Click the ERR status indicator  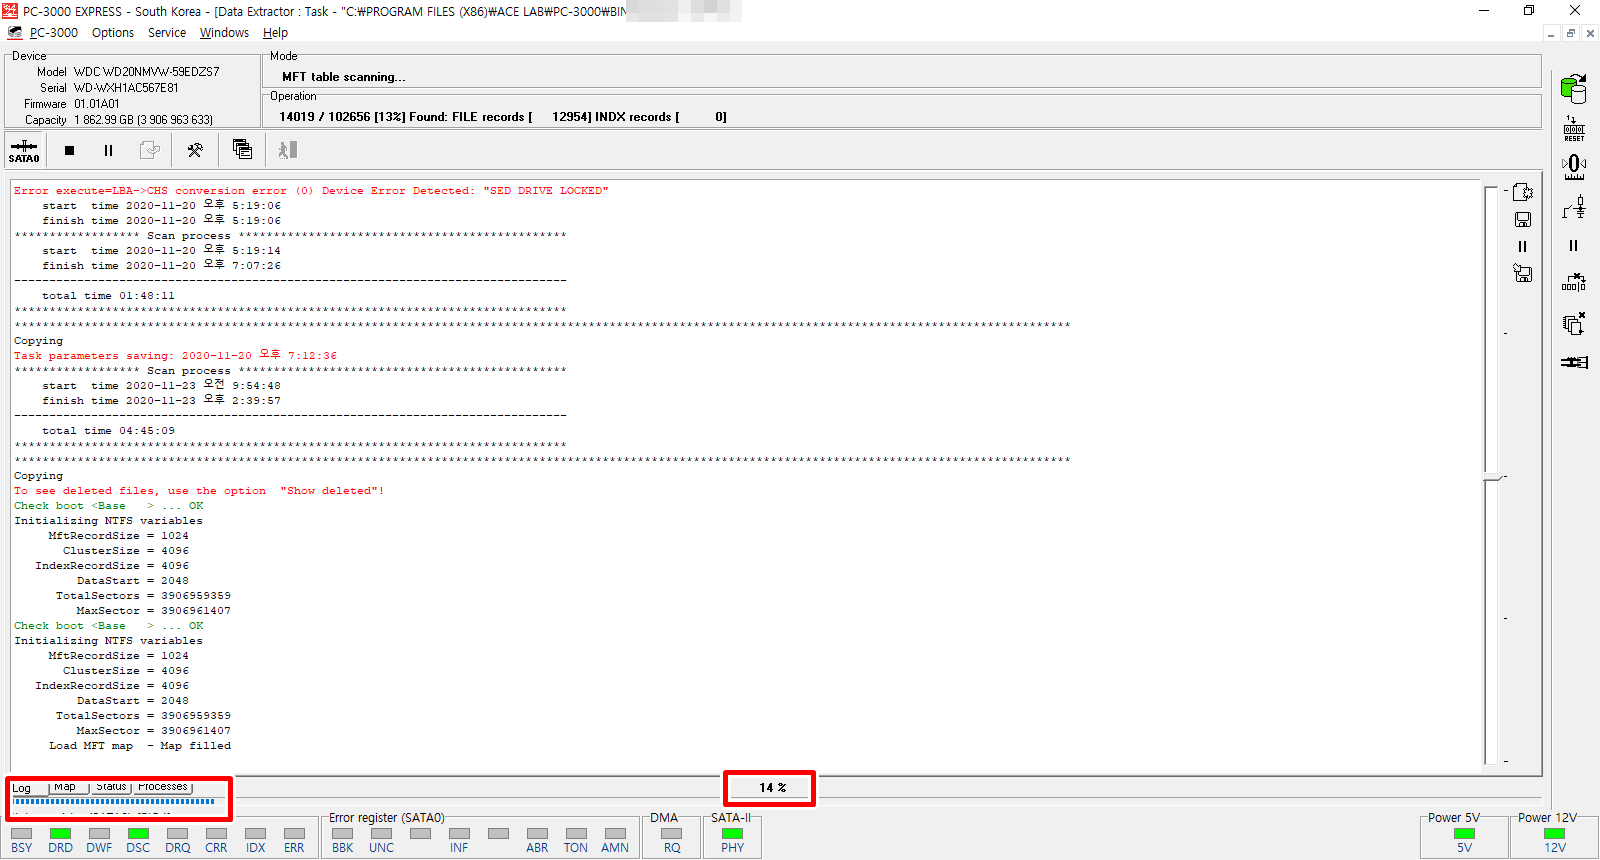(x=294, y=834)
